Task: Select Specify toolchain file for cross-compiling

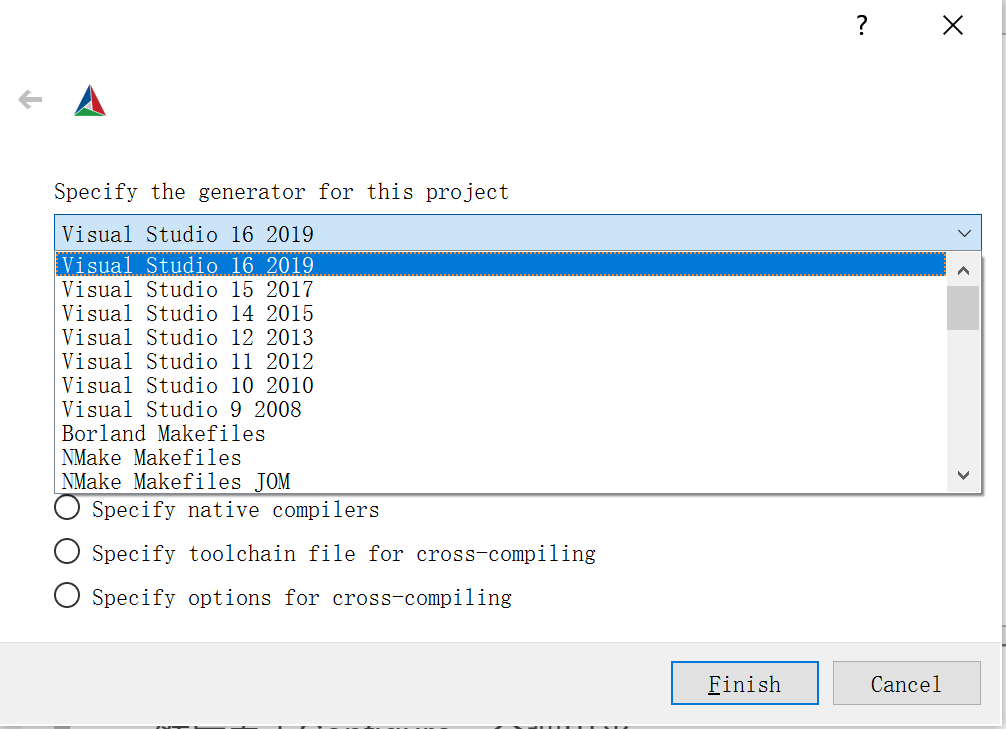Action: [67, 551]
